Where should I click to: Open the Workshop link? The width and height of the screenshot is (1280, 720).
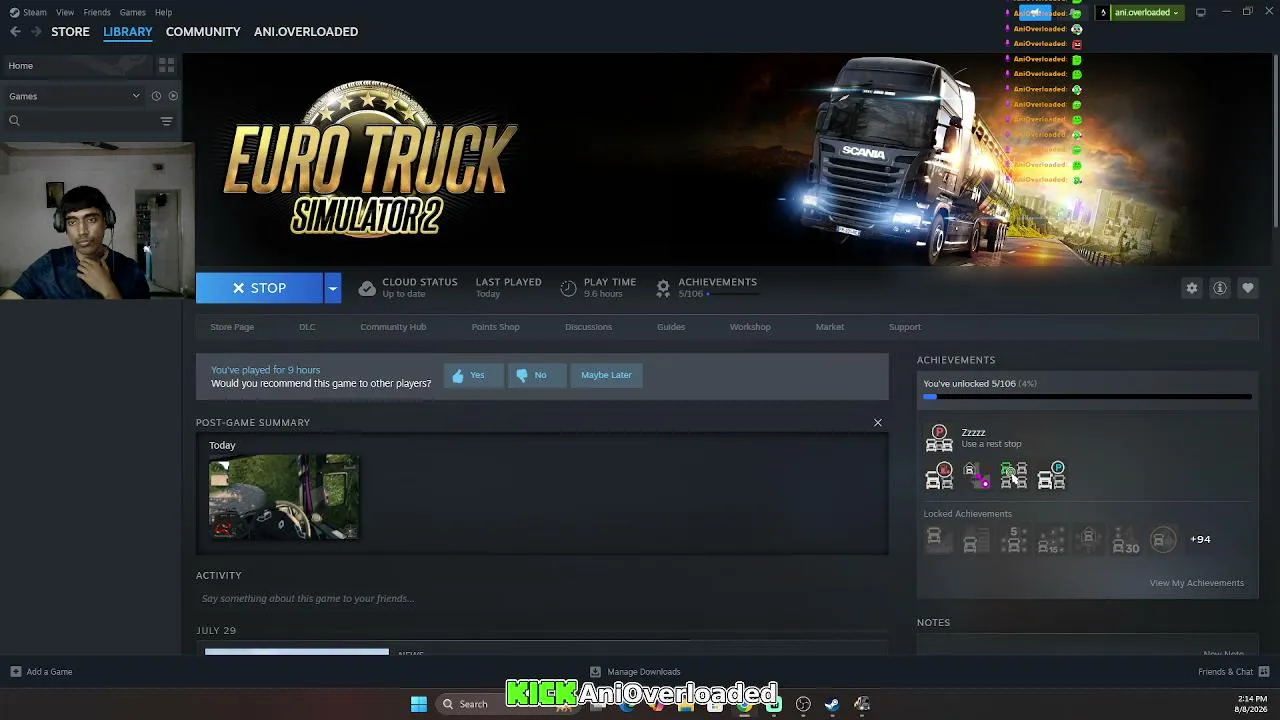750,327
